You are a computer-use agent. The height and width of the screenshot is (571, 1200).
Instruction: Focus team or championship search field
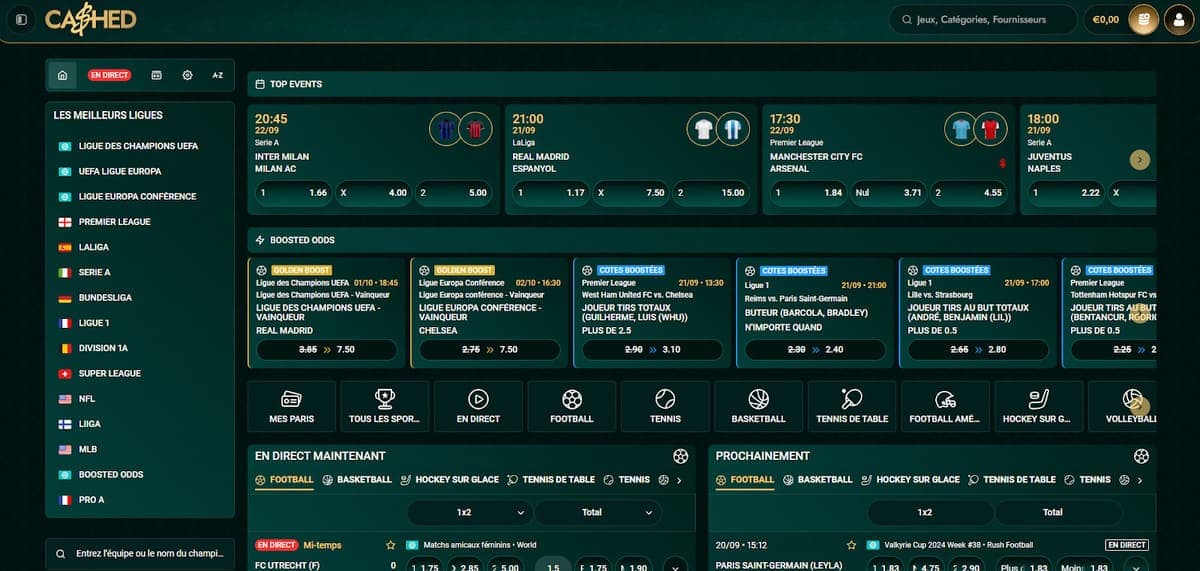[x=140, y=554]
